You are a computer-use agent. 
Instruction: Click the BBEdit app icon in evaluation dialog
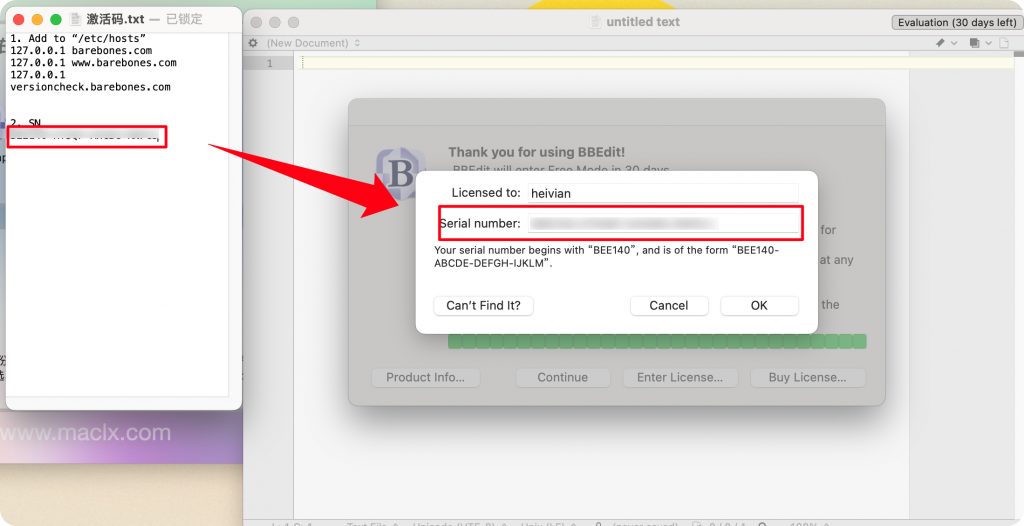(x=400, y=174)
